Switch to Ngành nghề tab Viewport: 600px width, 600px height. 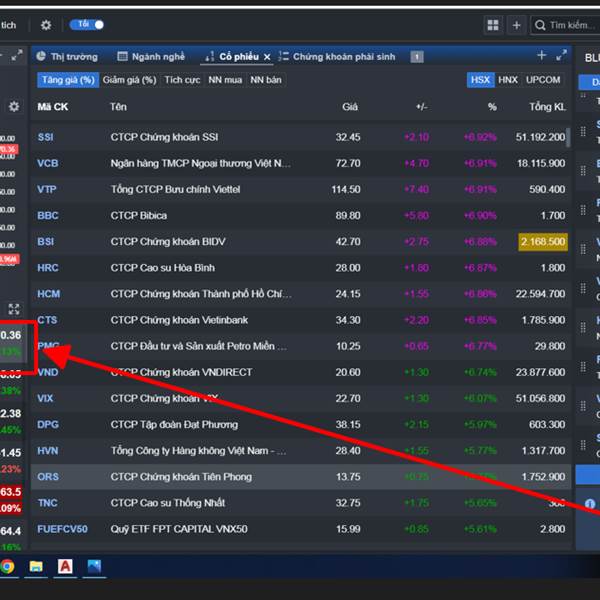click(x=151, y=57)
